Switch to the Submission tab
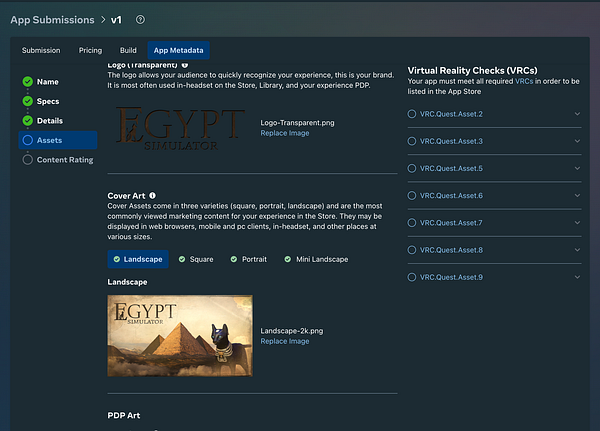Image resolution: width=600 pixels, height=431 pixels. point(41,50)
